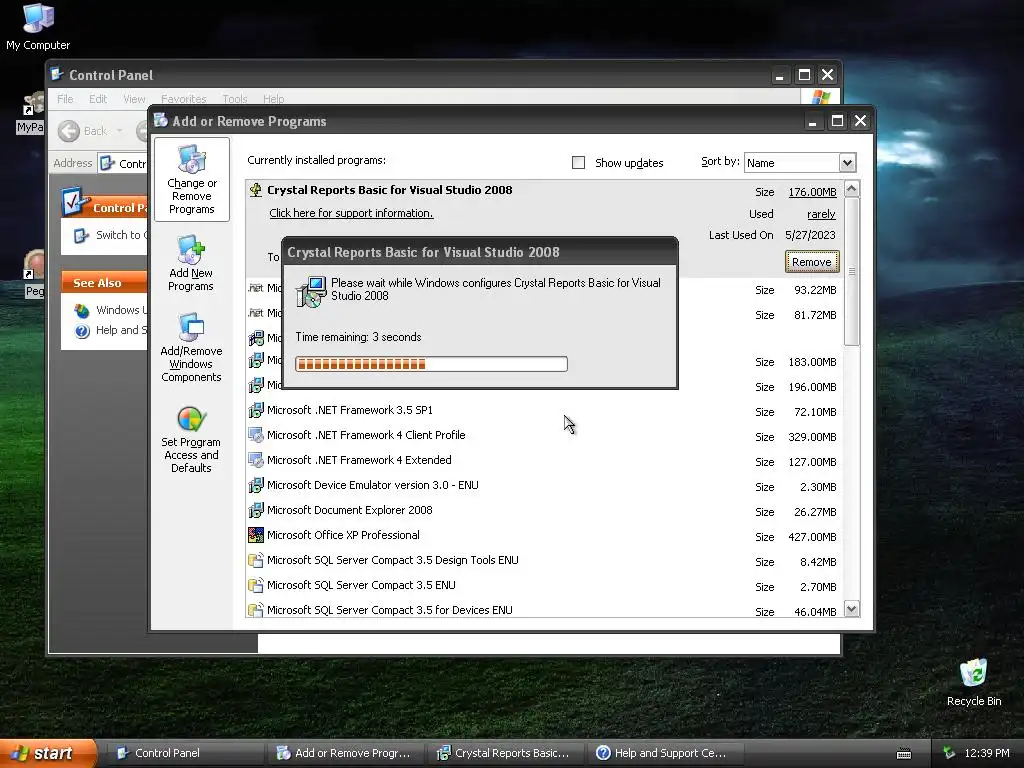Click installer icon in the Crystal Reports dialog
The width and height of the screenshot is (1024, 768).
pos(311,292)
